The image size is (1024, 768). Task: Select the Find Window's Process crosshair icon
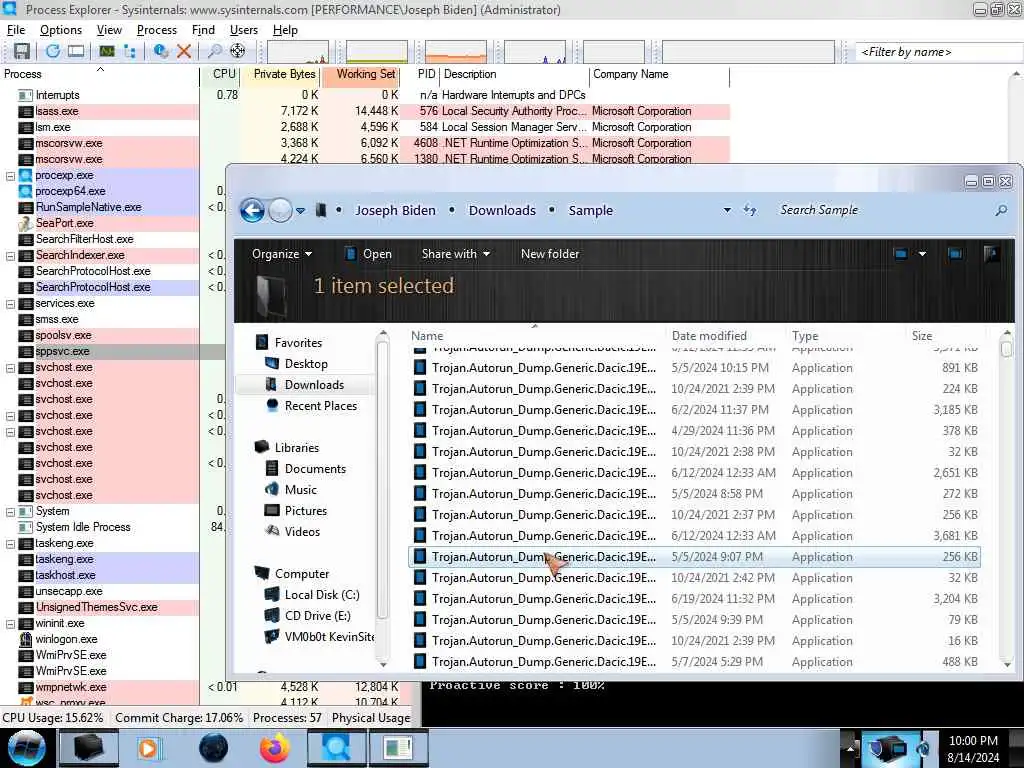(238, 51)
